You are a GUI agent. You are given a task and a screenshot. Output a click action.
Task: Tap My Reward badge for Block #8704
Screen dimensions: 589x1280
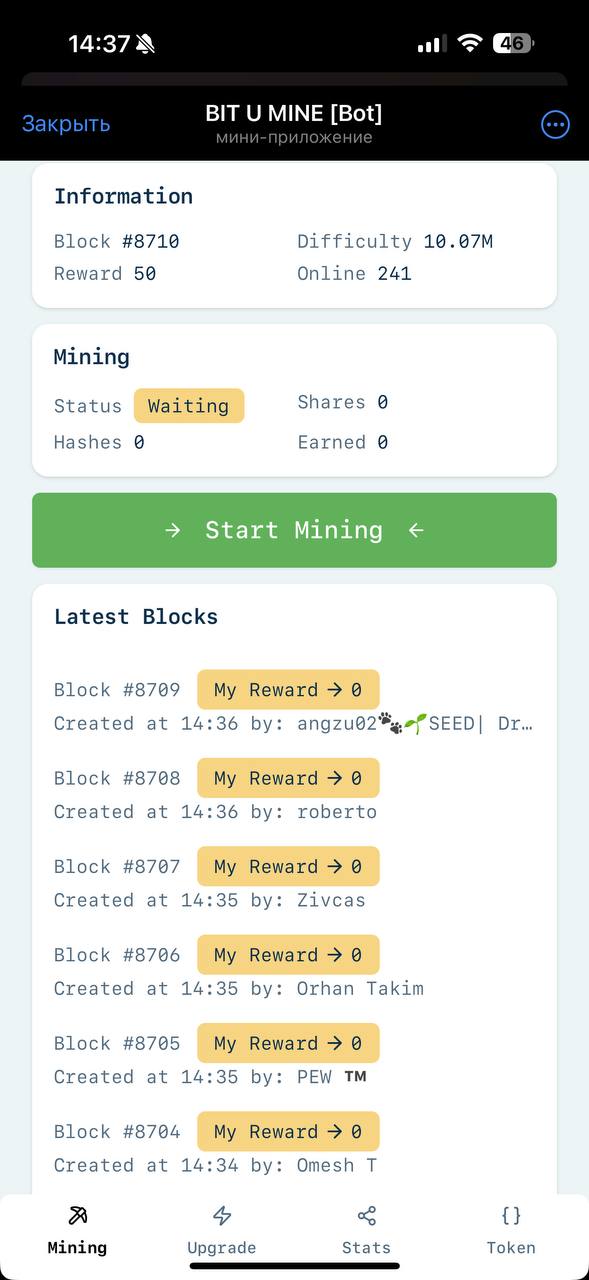(288, 1132)
